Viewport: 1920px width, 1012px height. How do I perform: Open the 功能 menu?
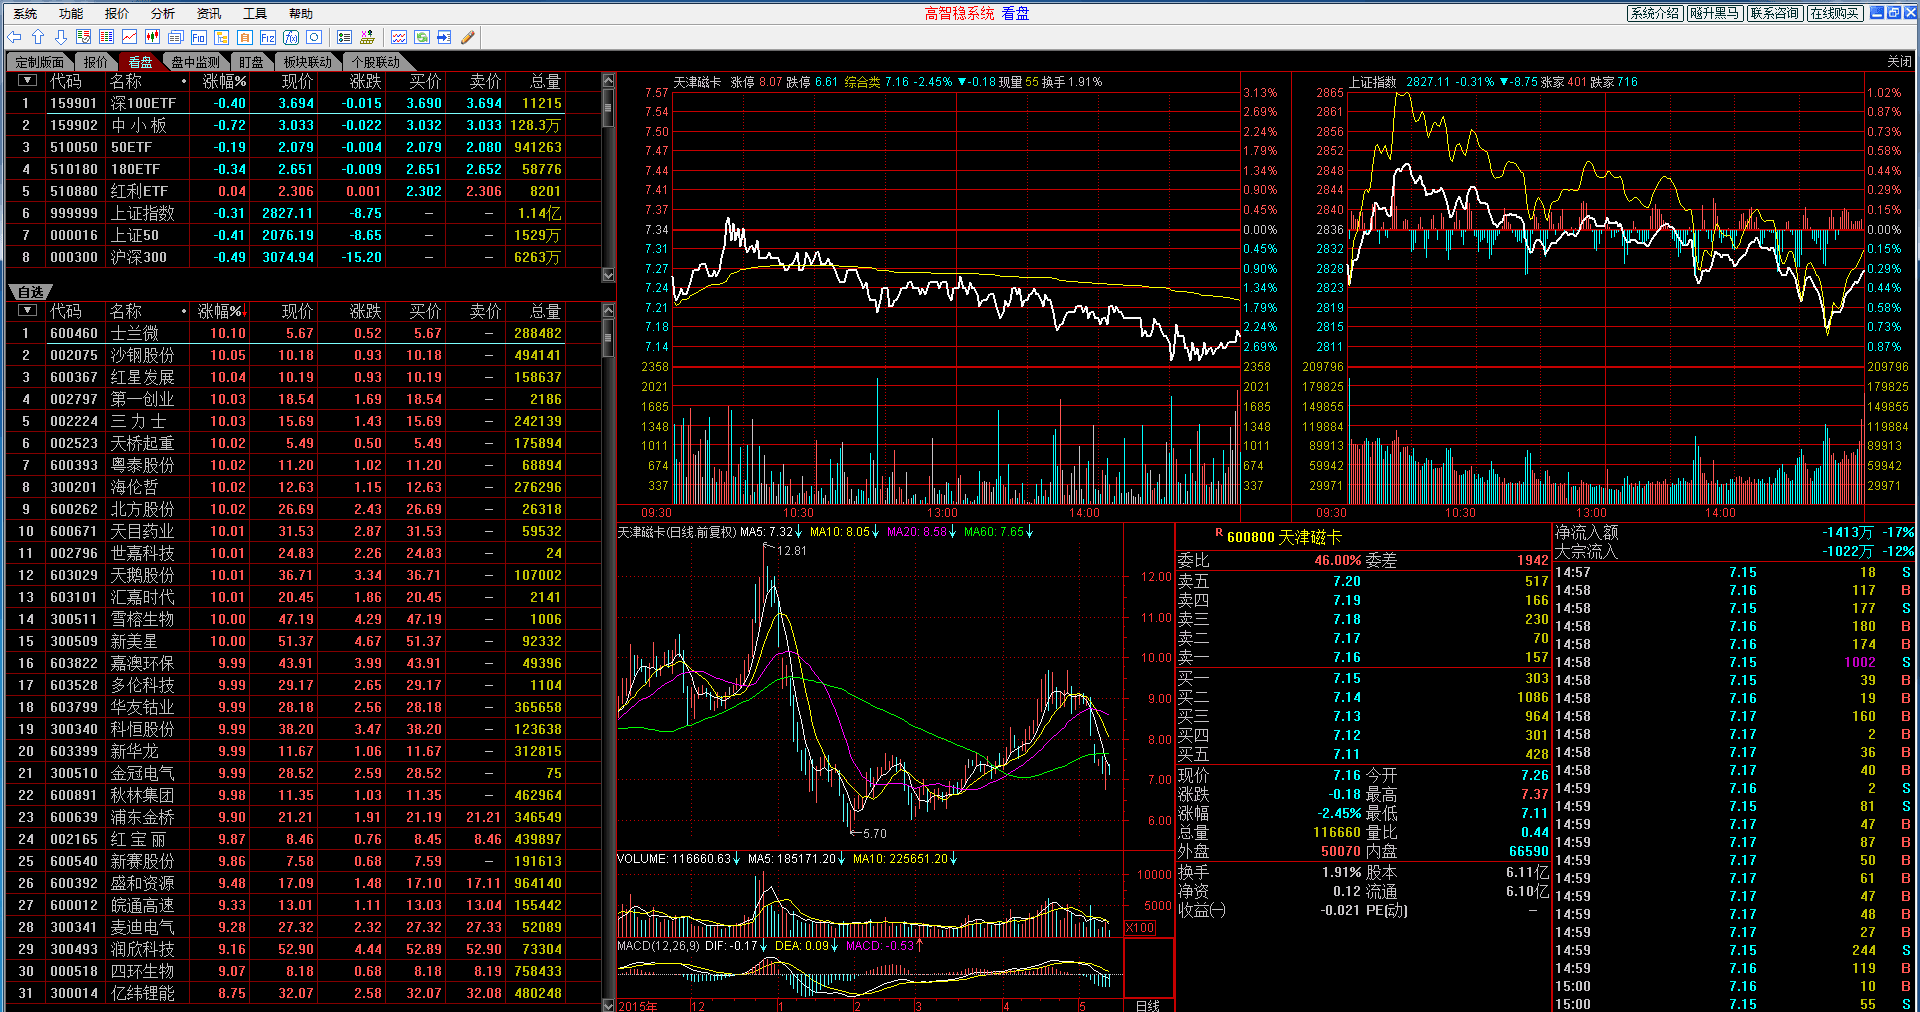click(x=71, y=14)
